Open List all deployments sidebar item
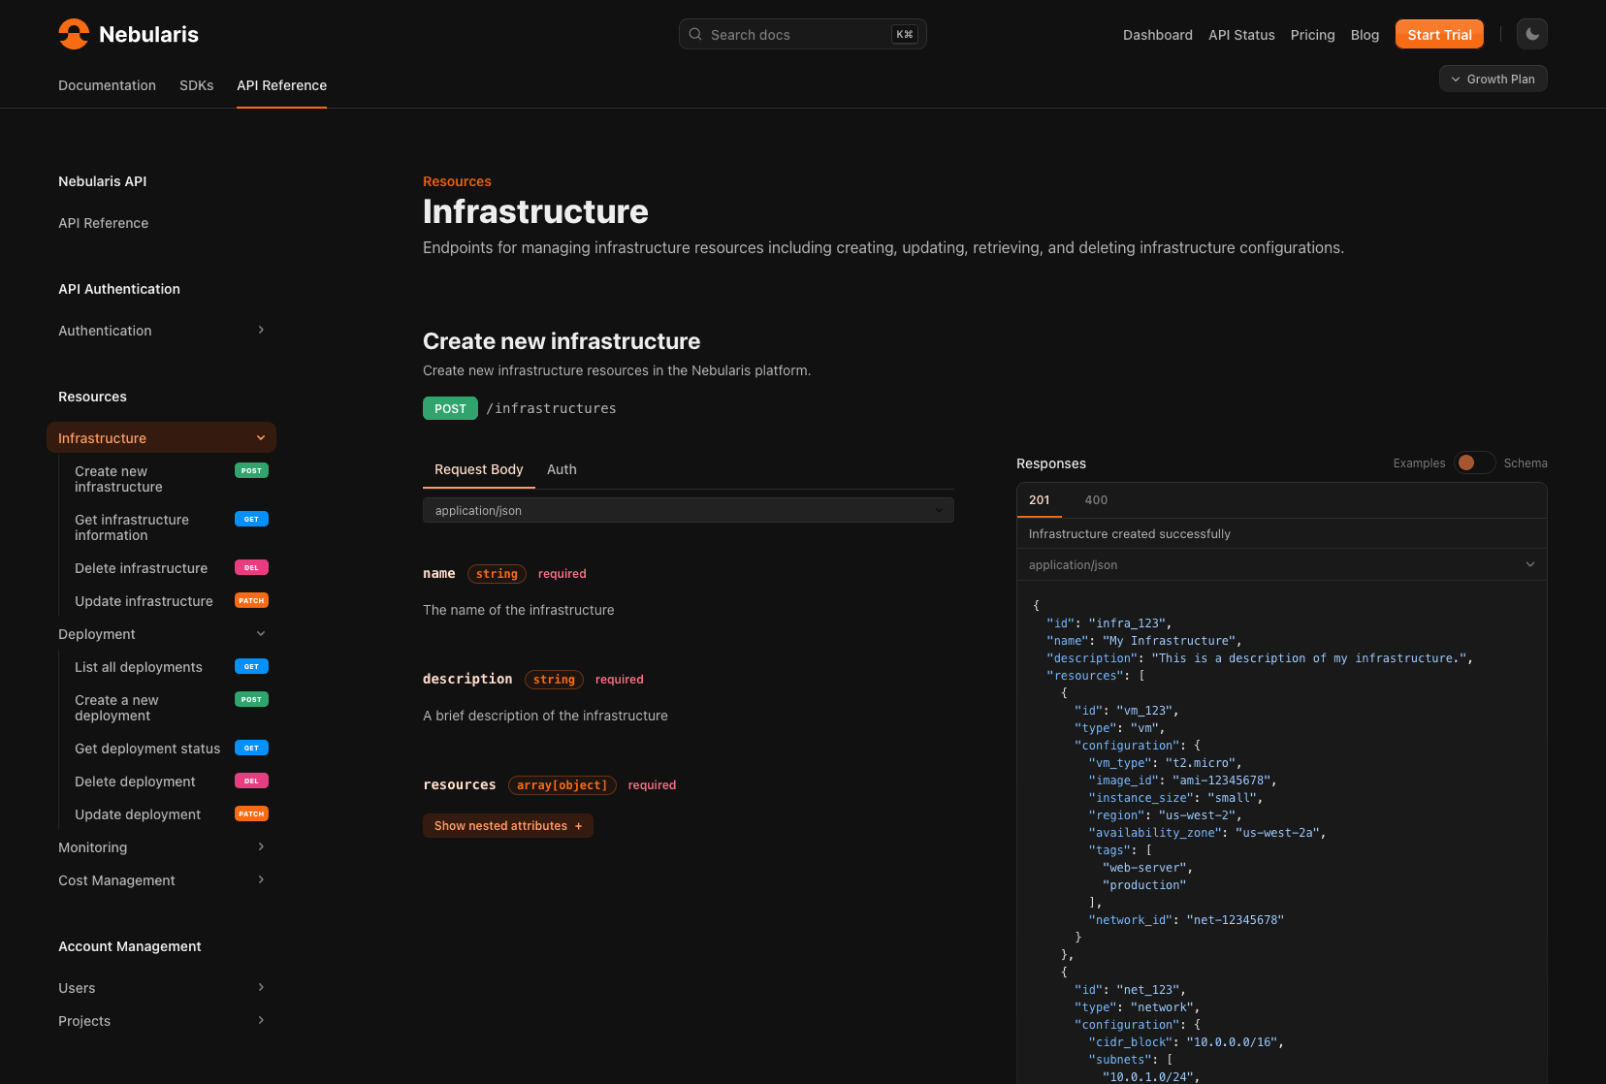The height and width of the screenshot is (1084, 1606). click(x=138, y=667)
